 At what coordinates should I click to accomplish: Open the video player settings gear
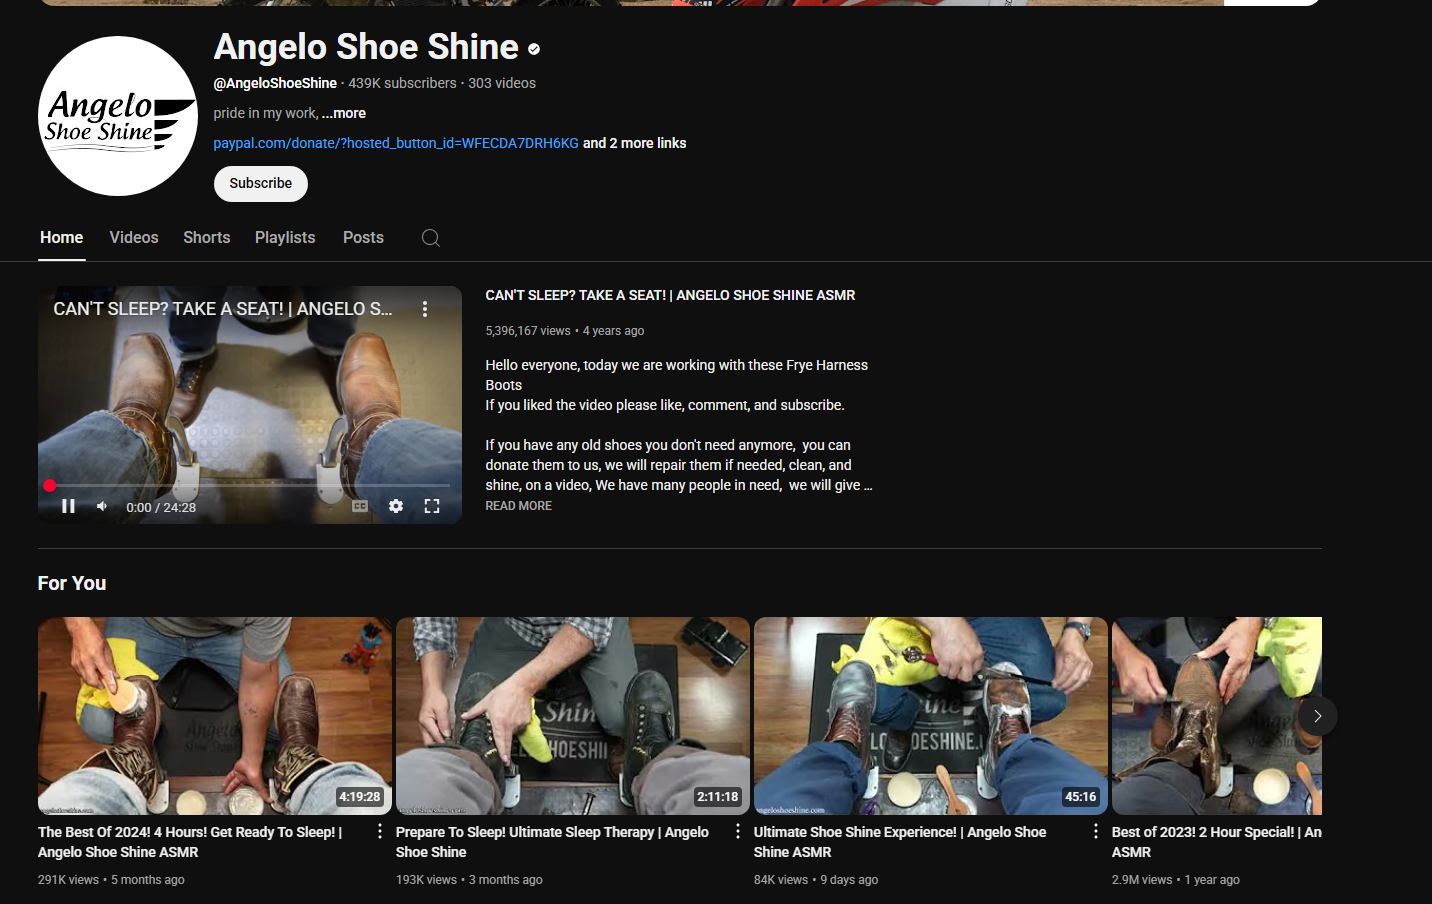[x=396, y=506]
